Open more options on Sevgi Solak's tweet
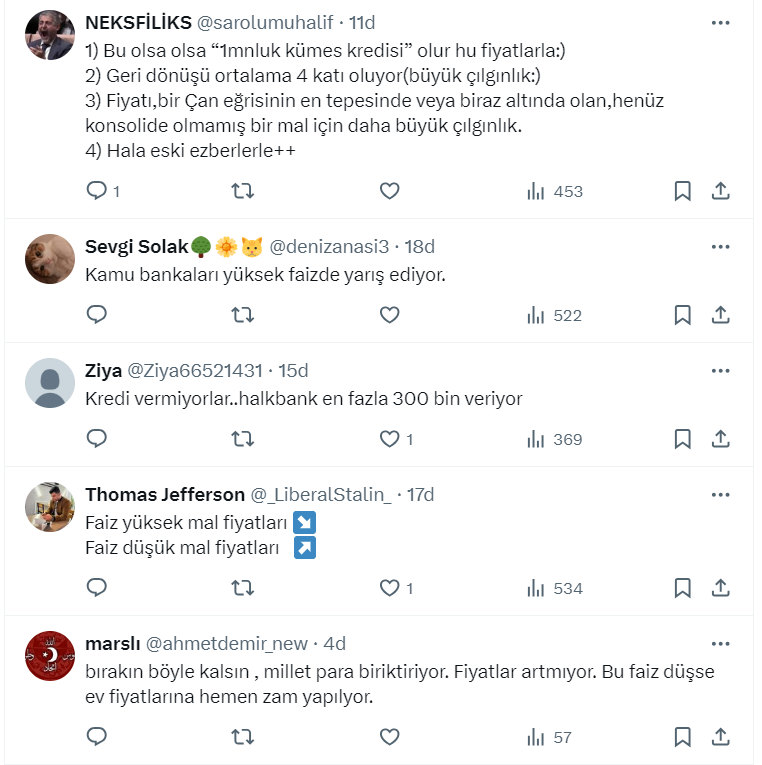 pos(720,246)
